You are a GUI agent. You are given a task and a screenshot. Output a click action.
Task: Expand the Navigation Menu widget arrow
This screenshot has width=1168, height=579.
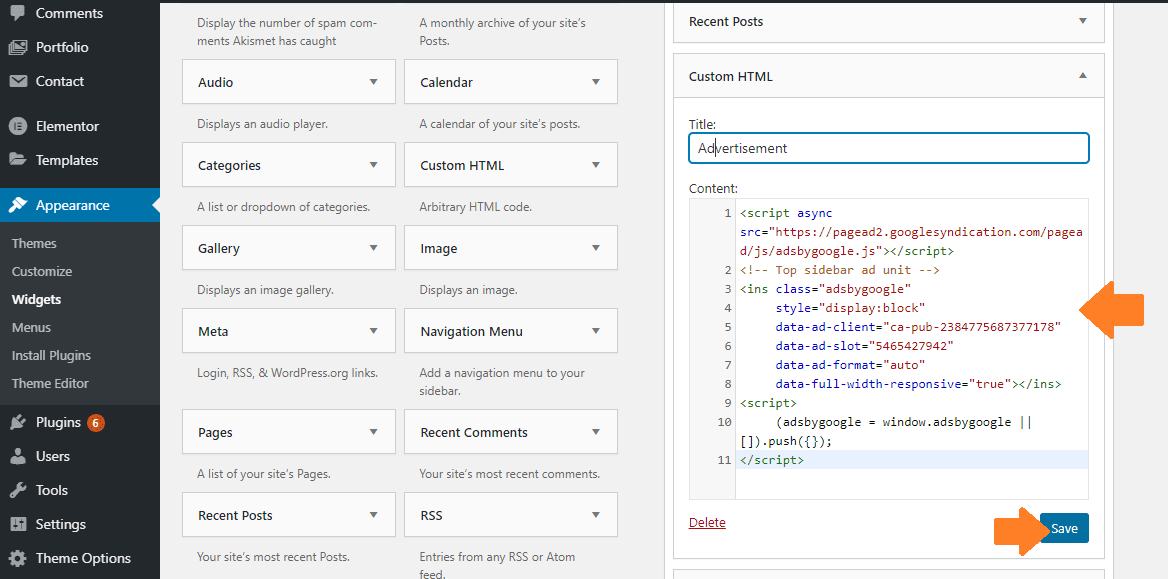(x=595, y=331)
